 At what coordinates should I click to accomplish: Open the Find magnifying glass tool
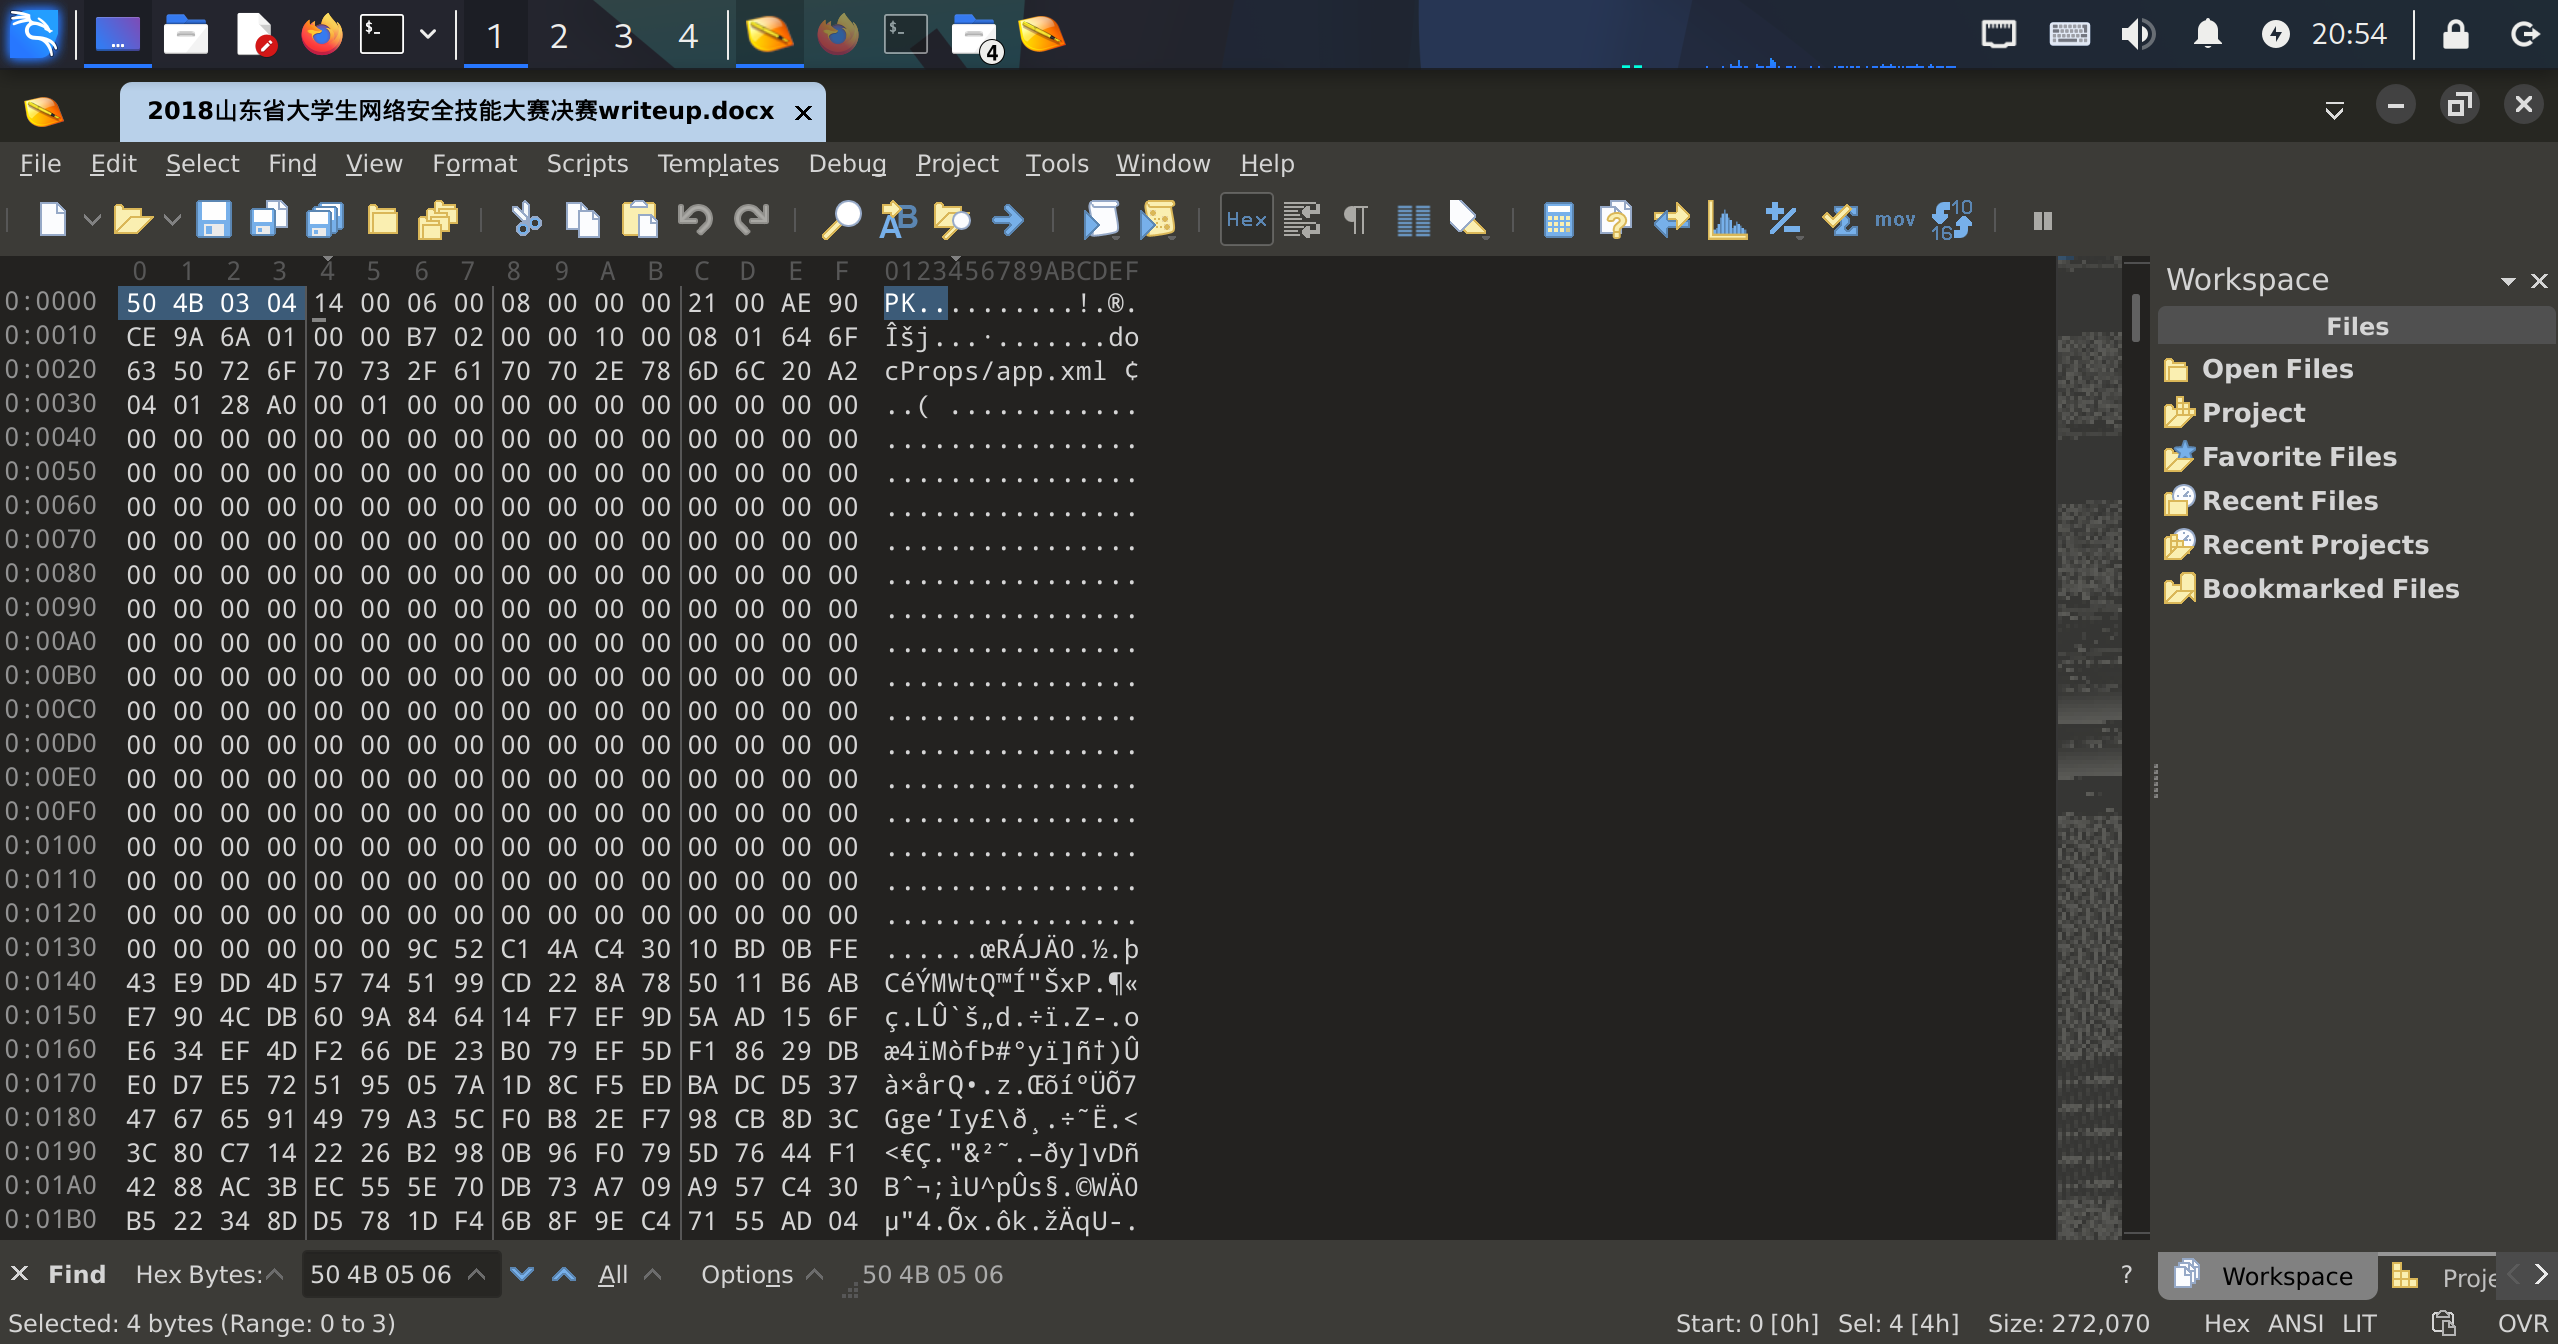tap(841, 220)
